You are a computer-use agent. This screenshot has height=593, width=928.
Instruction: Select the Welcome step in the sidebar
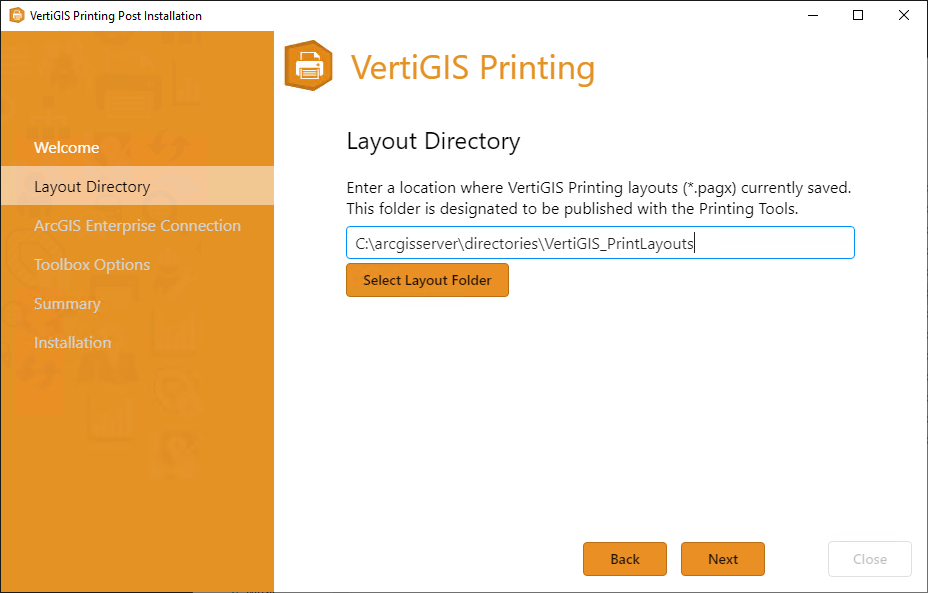pos(66,147)
